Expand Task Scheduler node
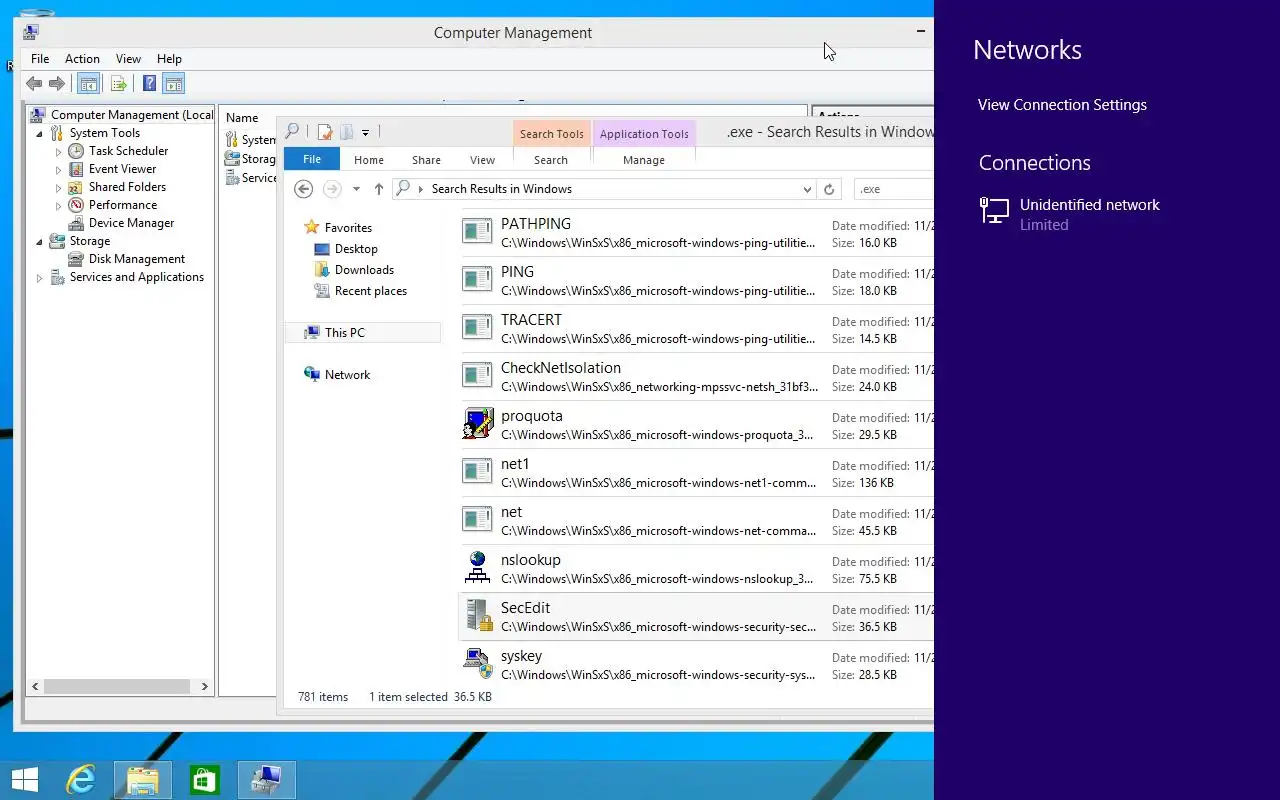 pyautogui.click(x=59, y=152)
